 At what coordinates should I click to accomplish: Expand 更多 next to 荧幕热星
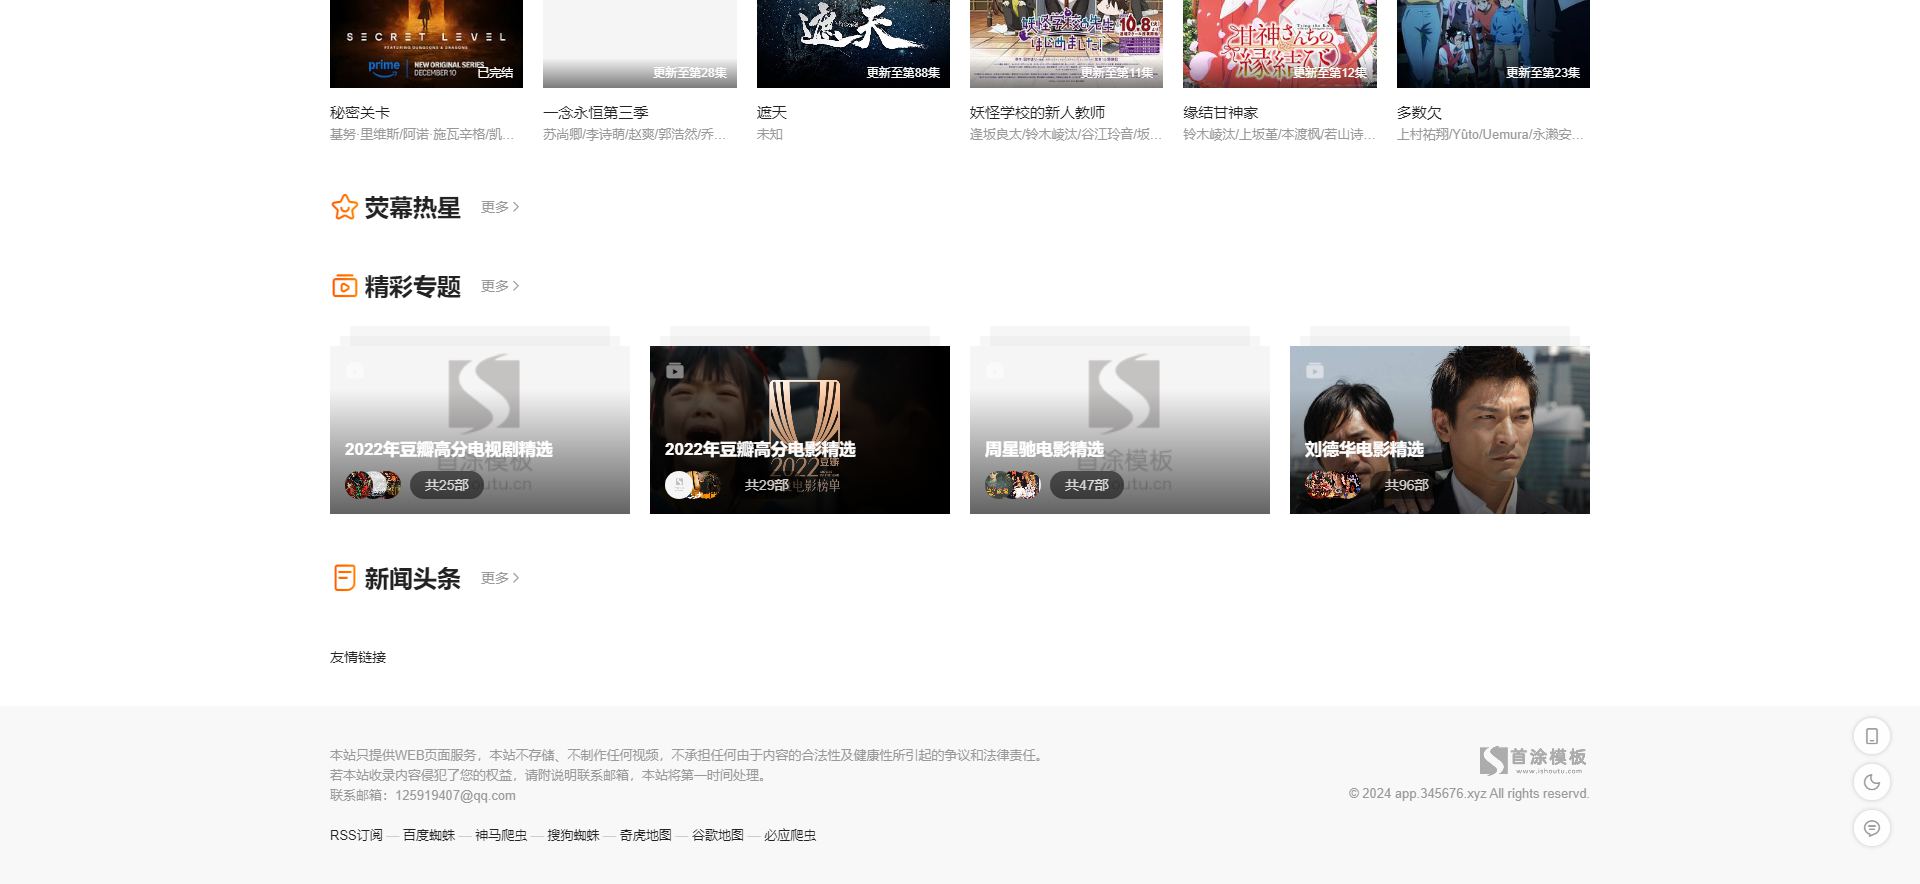[500, 207]
